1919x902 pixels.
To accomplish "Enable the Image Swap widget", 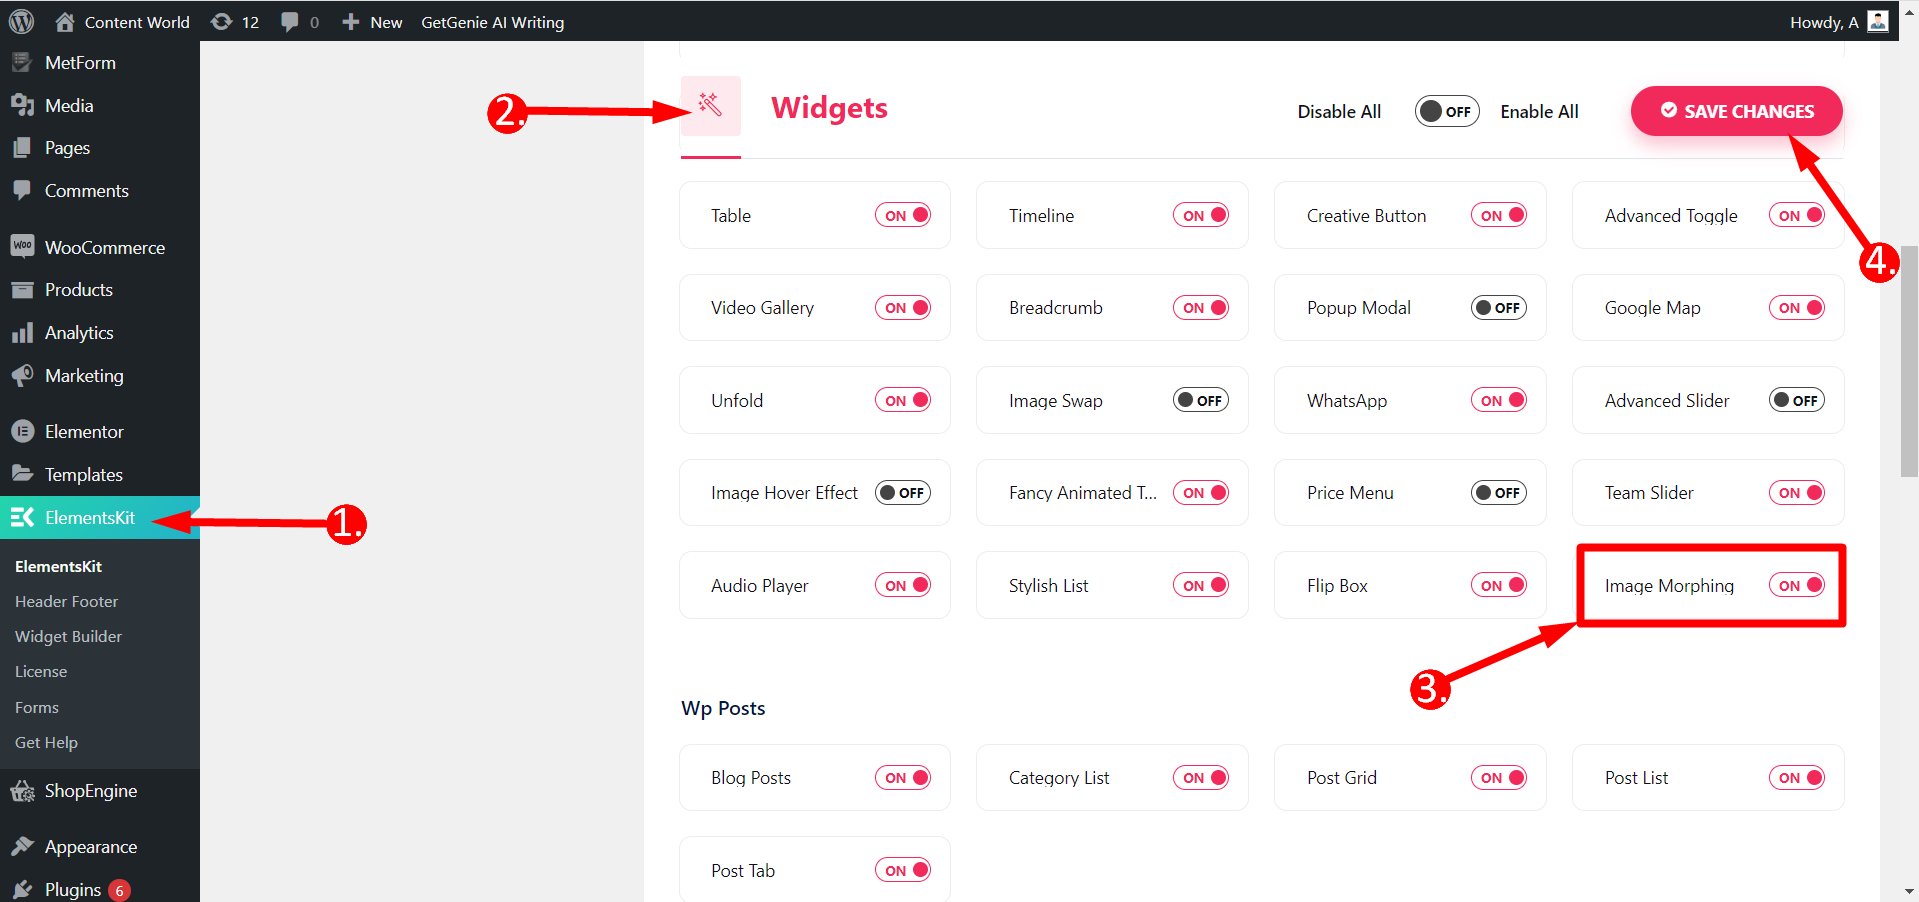I will click(1201, 400).
